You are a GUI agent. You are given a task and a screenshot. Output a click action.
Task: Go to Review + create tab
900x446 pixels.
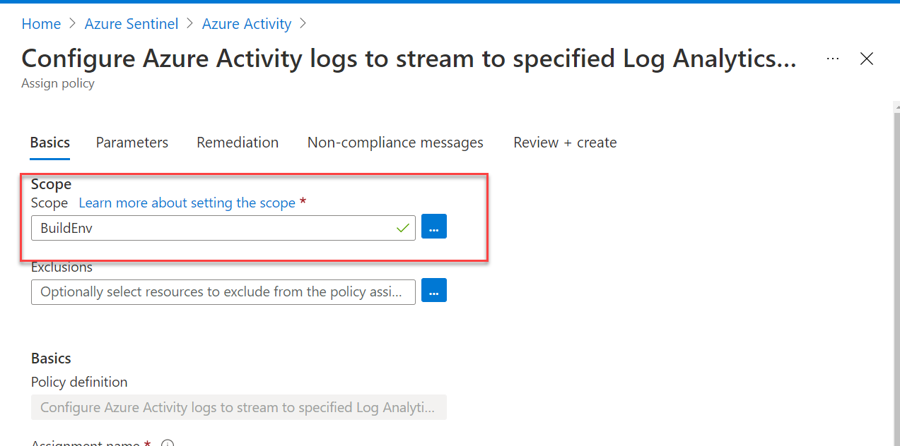pyautogui.click(x=565, y=142)
